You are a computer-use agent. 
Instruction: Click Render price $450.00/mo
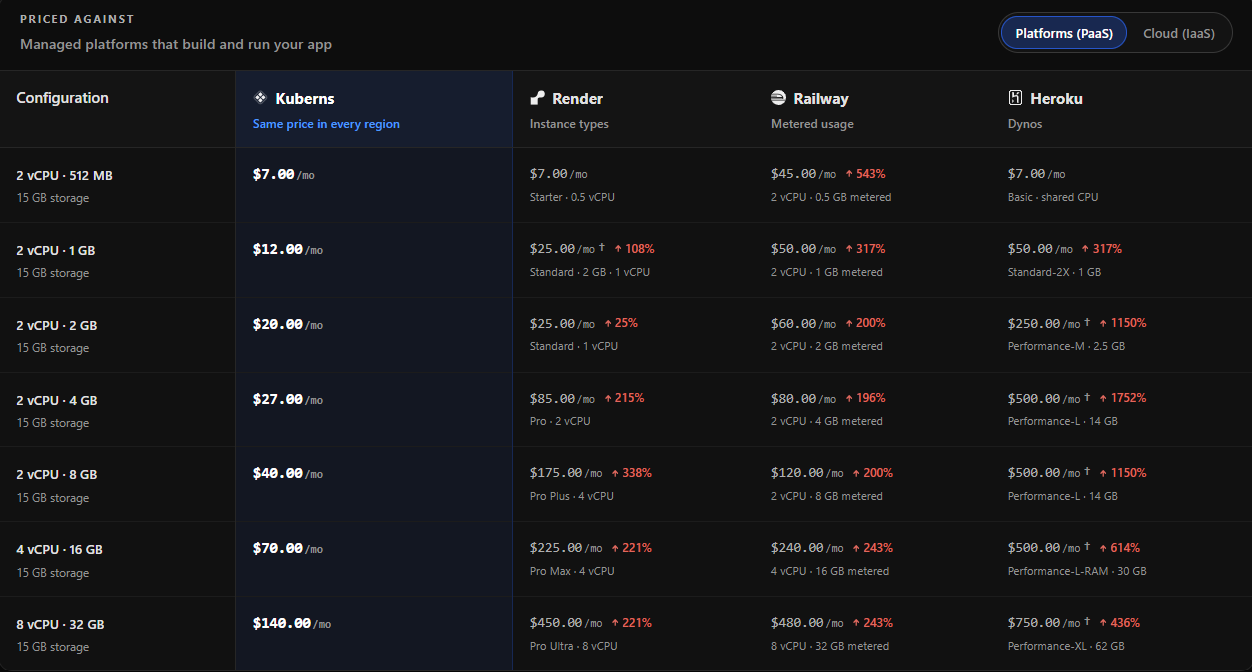[566, 623]
